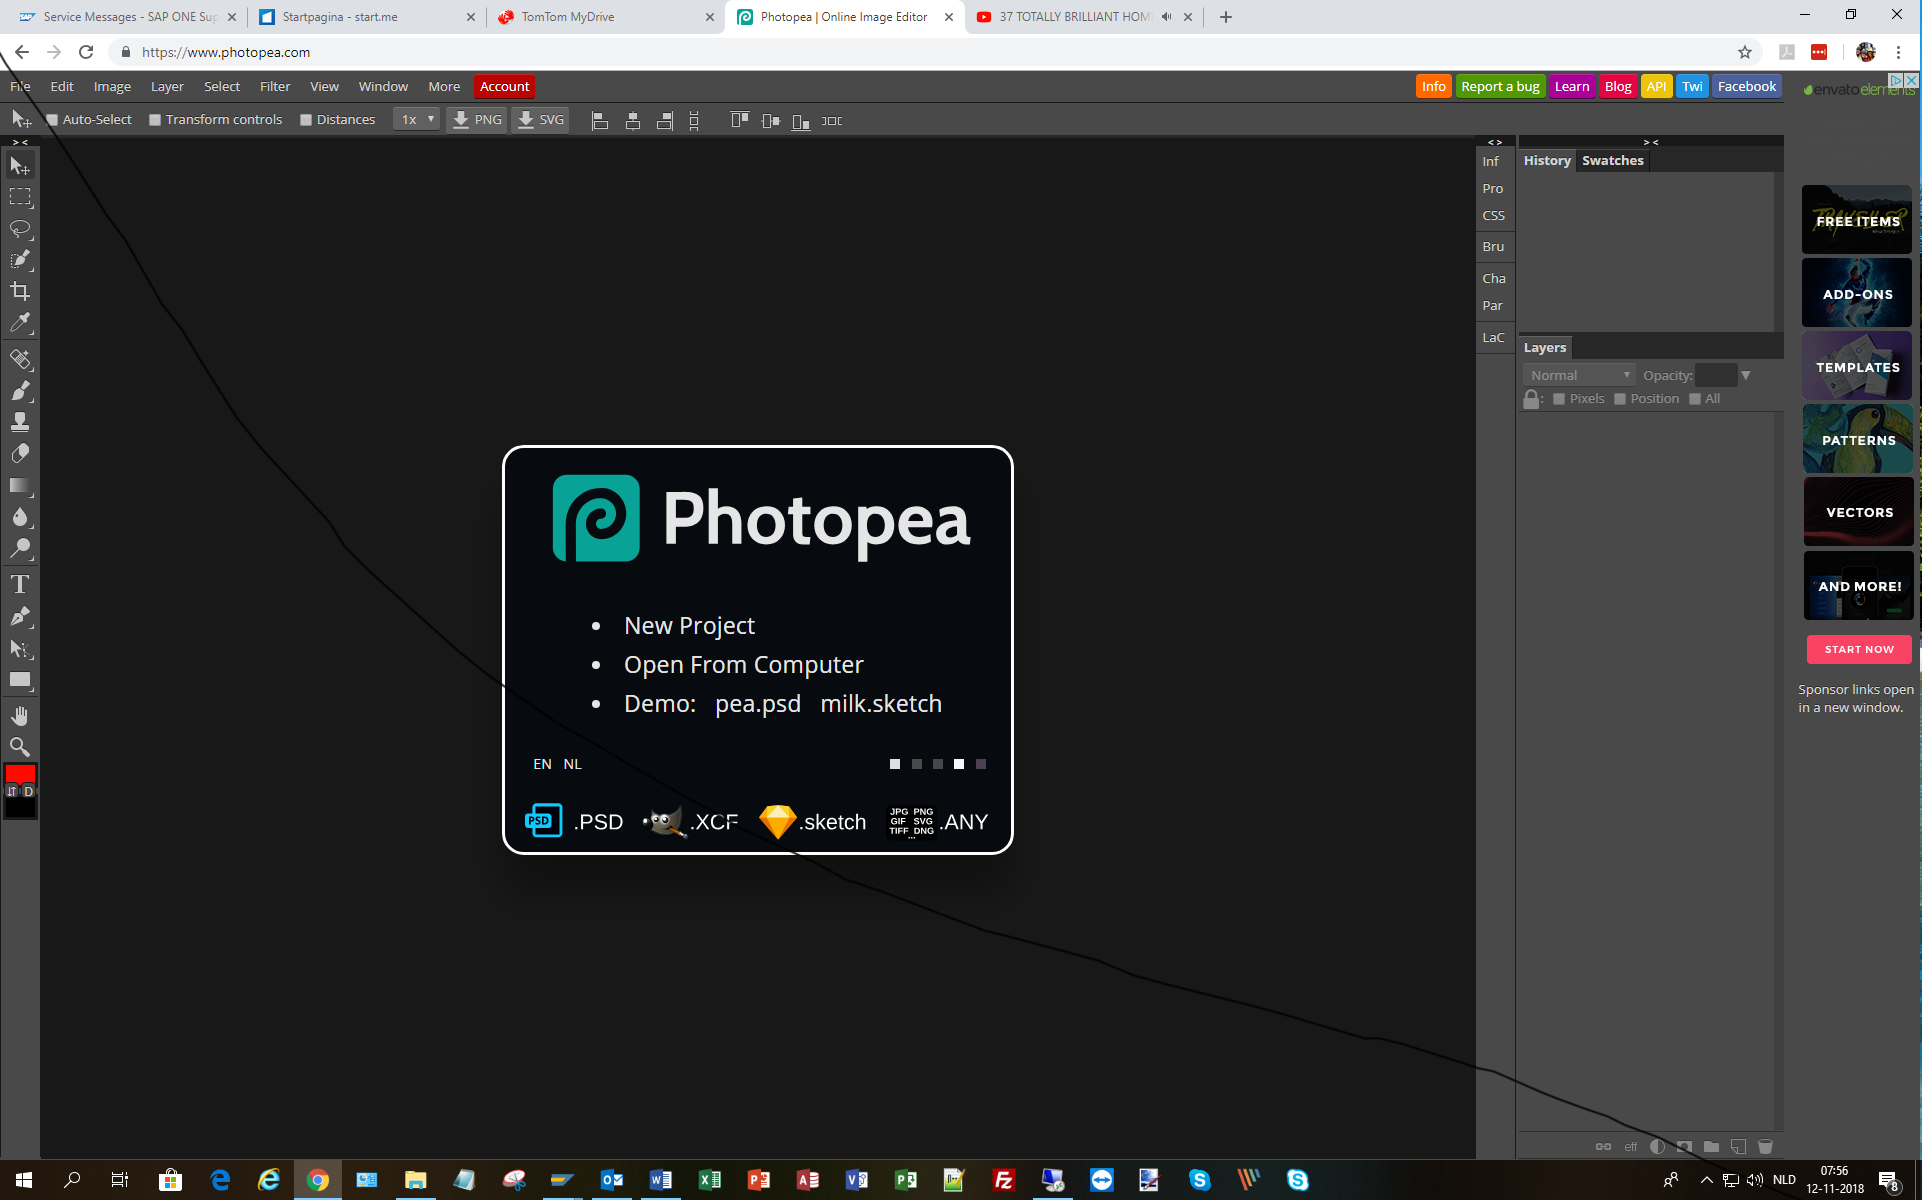The width and height of the screenshot is (1922, 1200).
Task: Select the Hand tool
Action: pyautogui.click(x=20, y=716)
